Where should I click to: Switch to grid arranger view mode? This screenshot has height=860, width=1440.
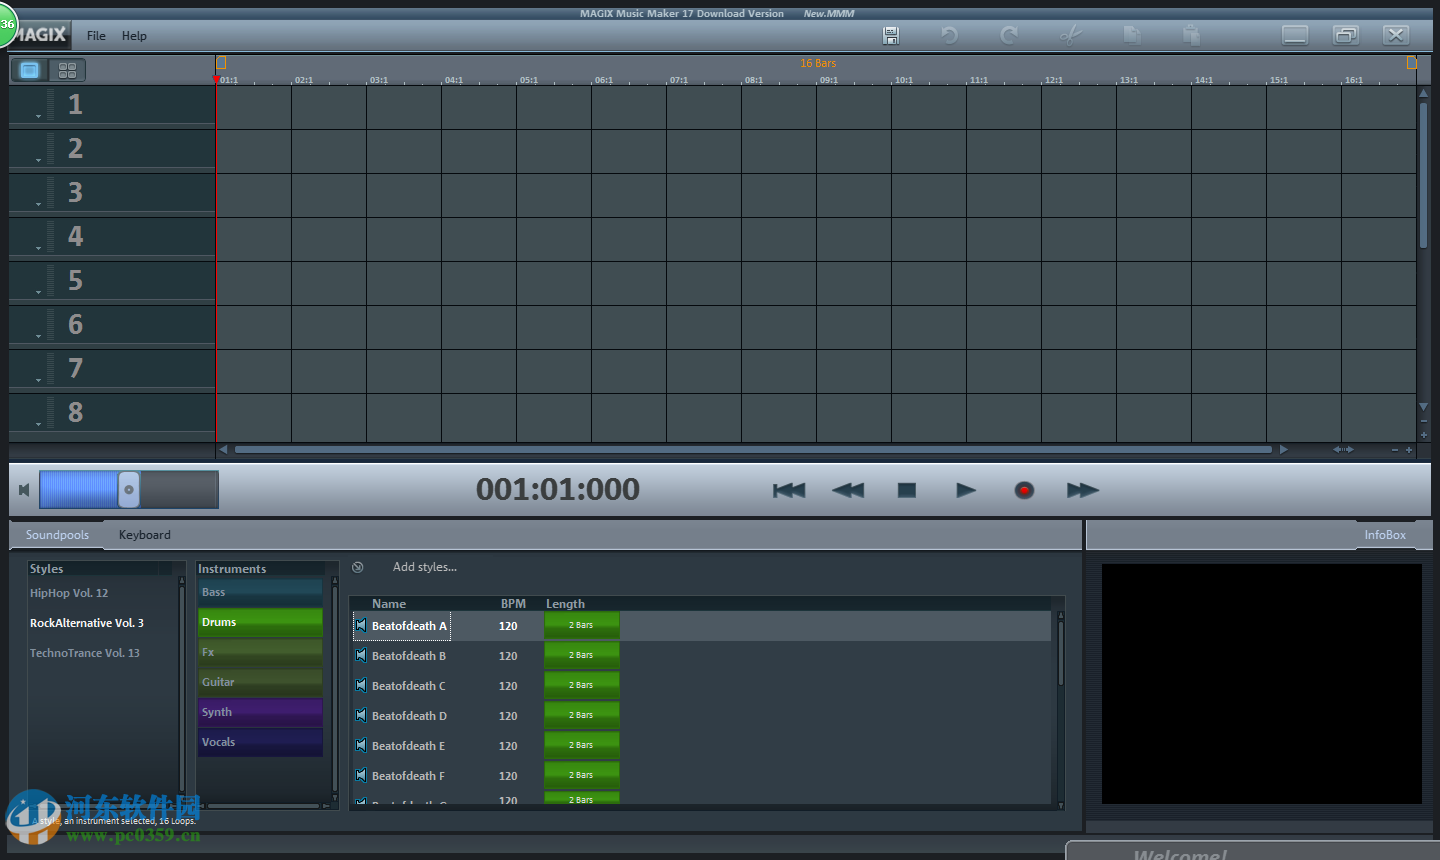[x=67, y=70]
